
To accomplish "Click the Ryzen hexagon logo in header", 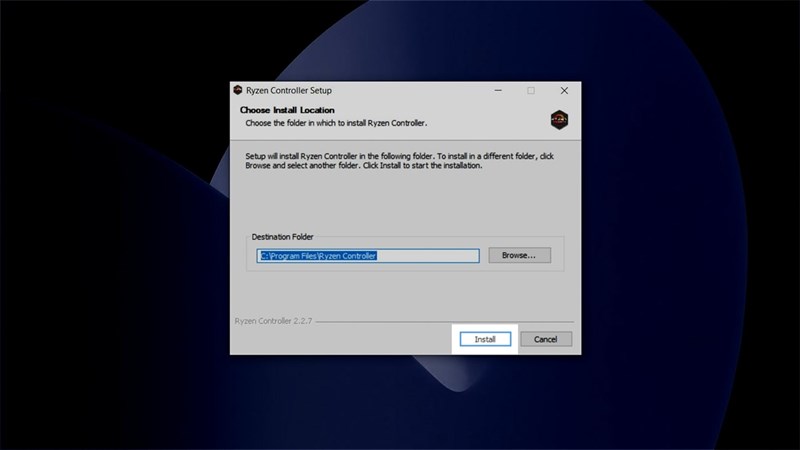I will click(x=559, y=120).
